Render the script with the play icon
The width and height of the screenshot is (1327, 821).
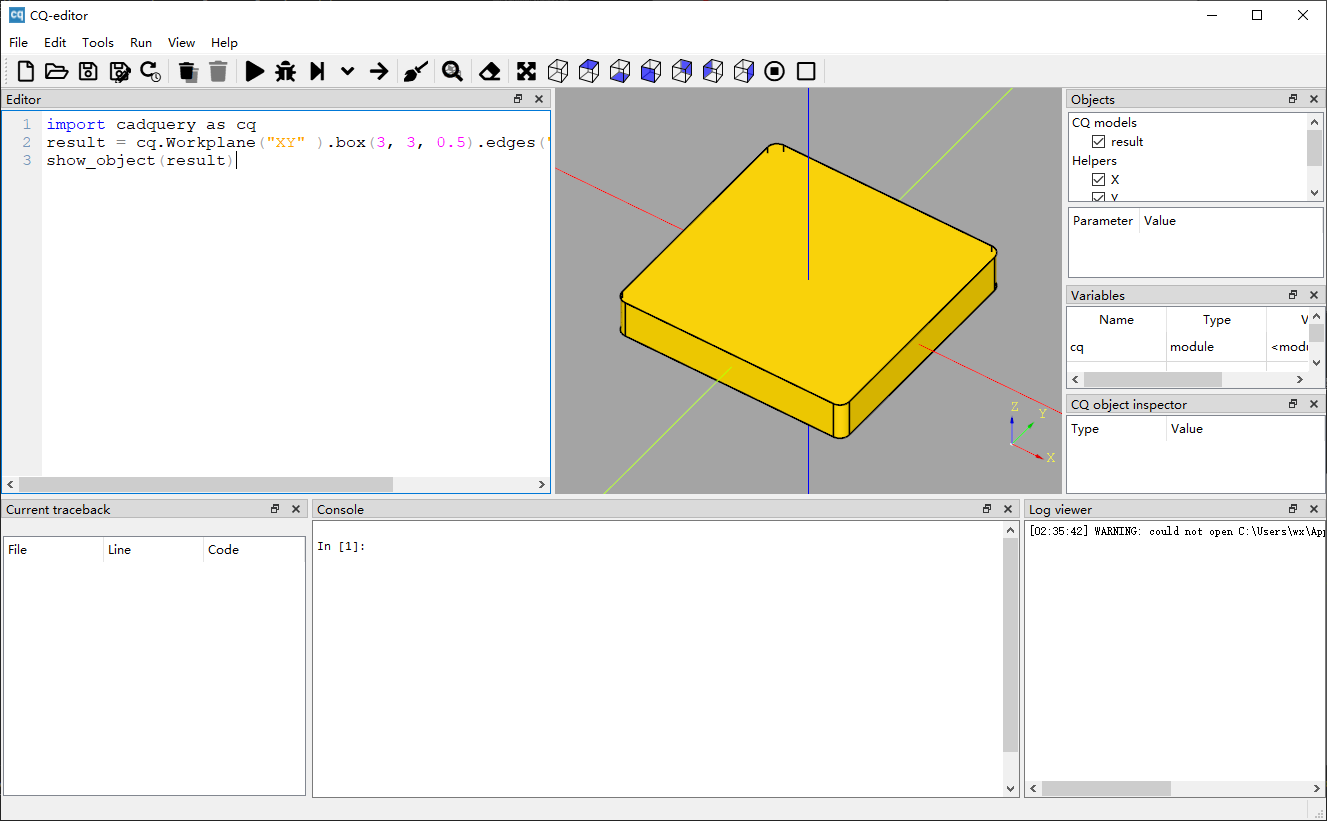tap(255, 71)
